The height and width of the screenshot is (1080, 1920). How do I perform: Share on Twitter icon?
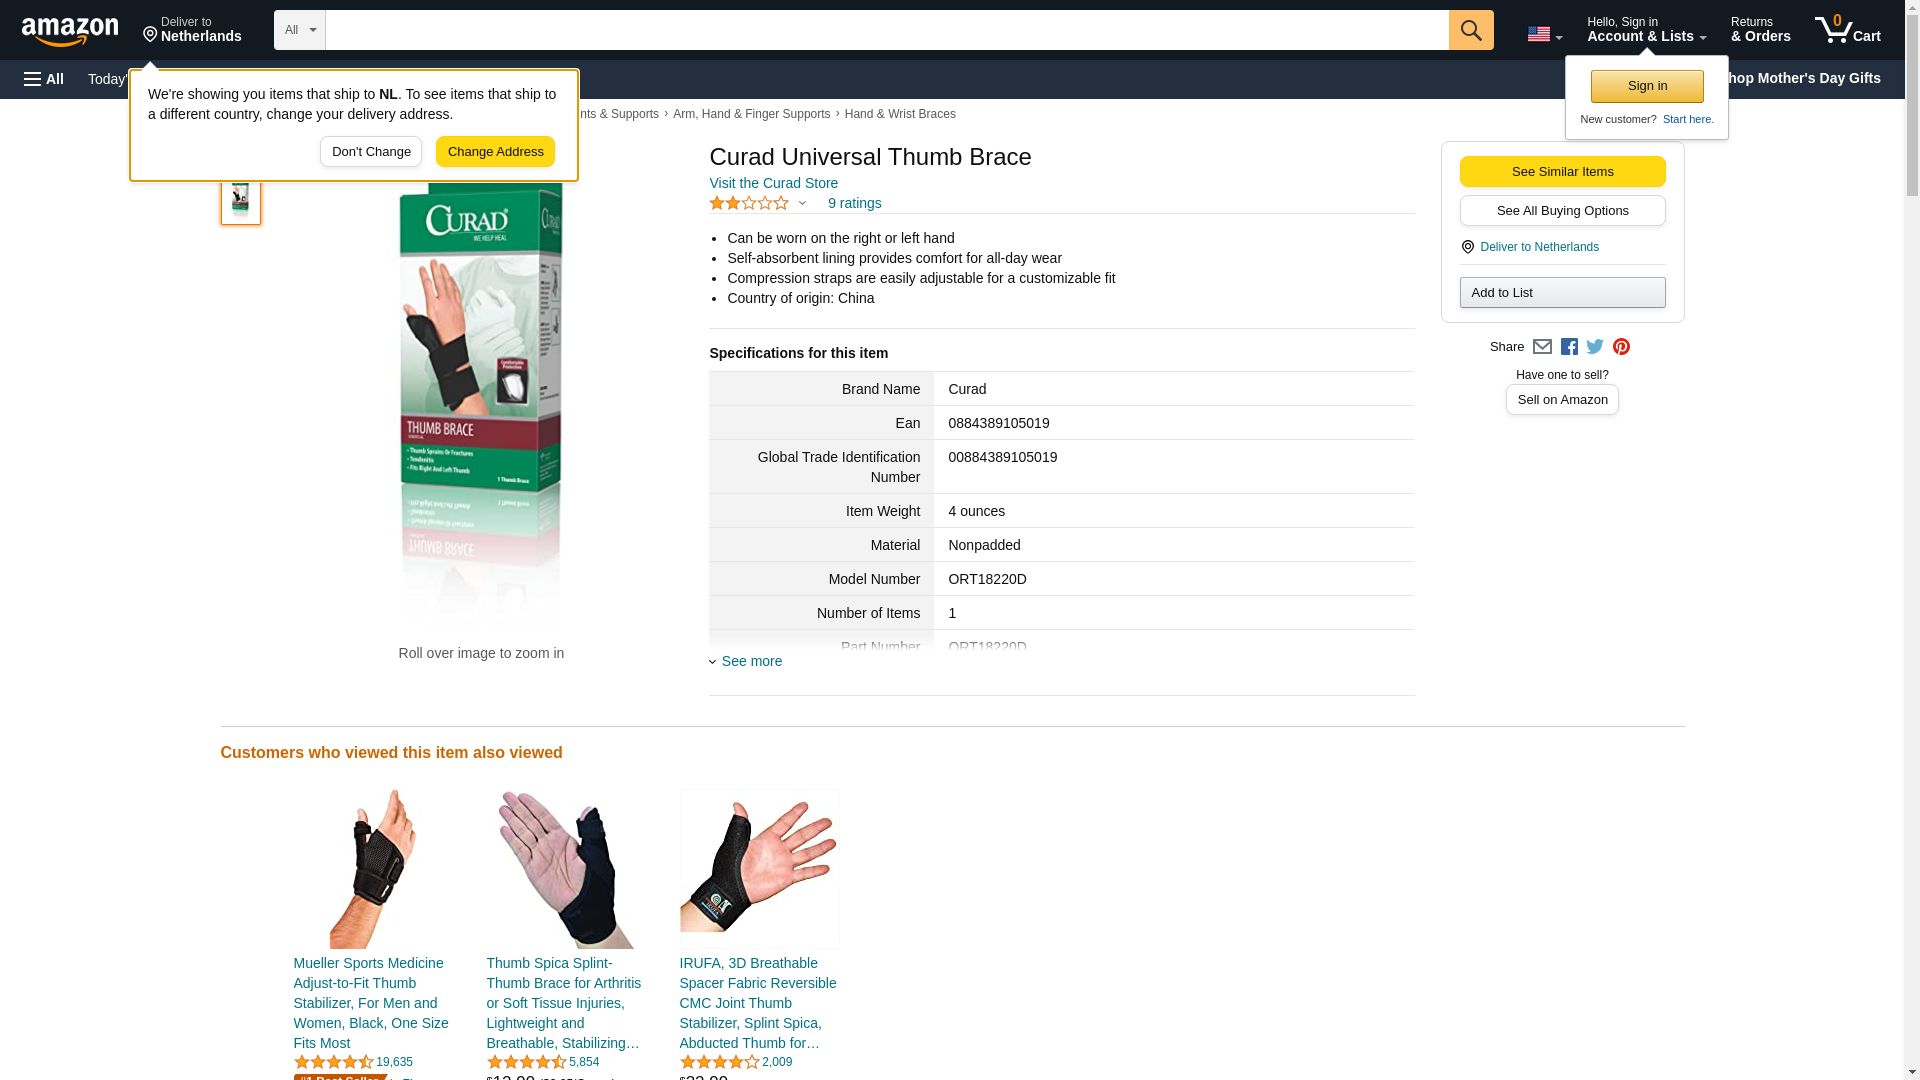pyautogui.click(x=1595, y=347)
